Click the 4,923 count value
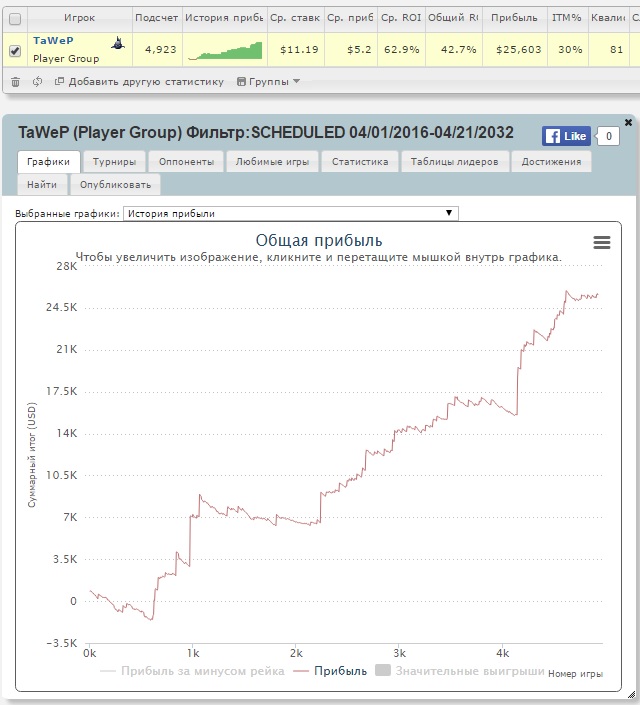This screenshot has width=640, height=705. pyautogui.click(x=161, y=49)
